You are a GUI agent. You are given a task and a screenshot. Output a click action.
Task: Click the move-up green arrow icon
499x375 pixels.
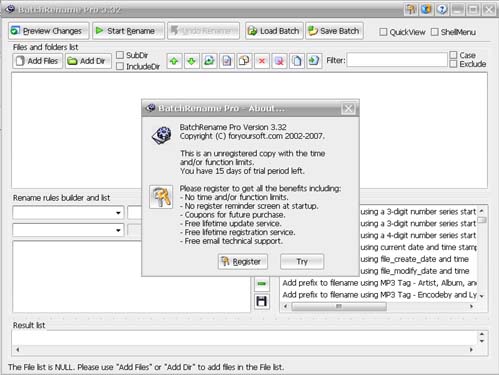pyautogui.click(x=174, y=61)
